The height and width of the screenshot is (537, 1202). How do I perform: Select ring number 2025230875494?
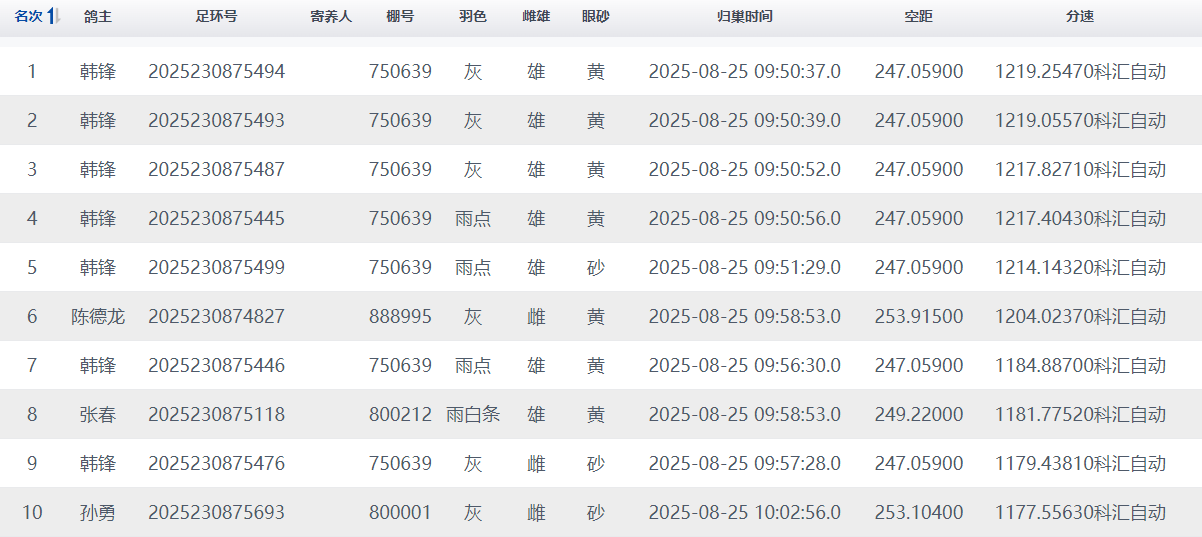[x=216, y=72]
